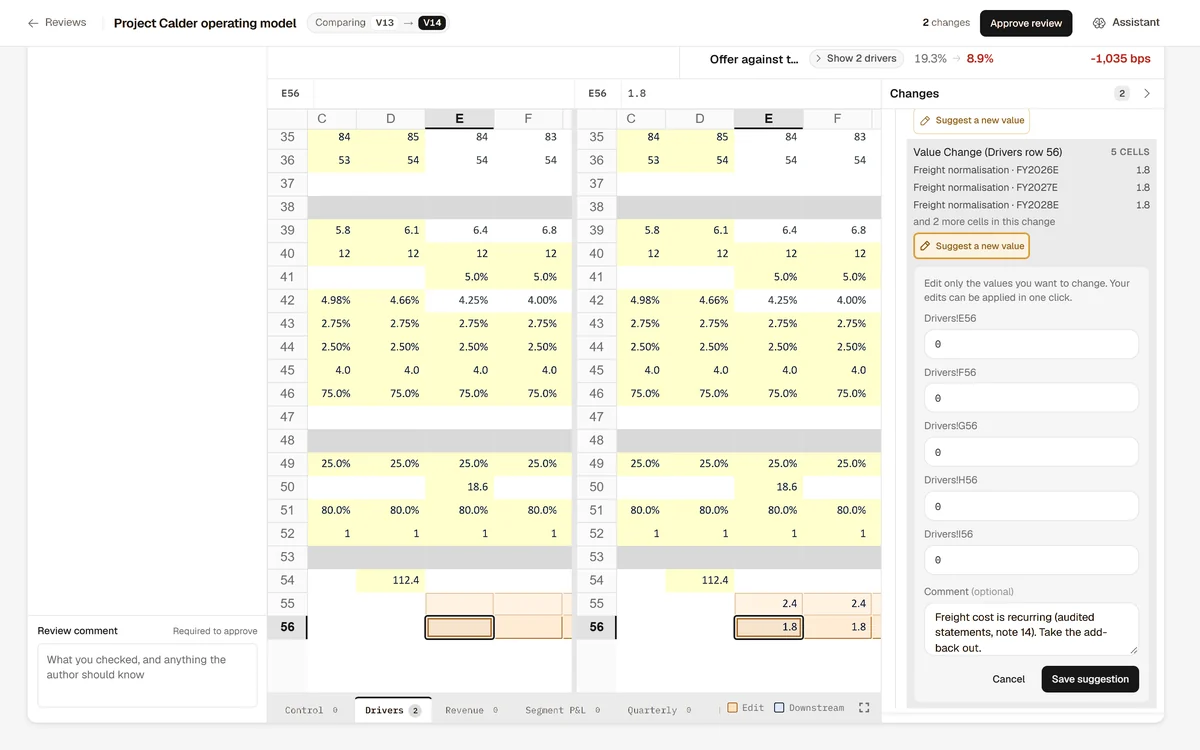This screenshot has height=750, width=1200.
Task: Click the '-1,035 bps' delta value
Action: pyautogui.click(x=1120, y=59)
